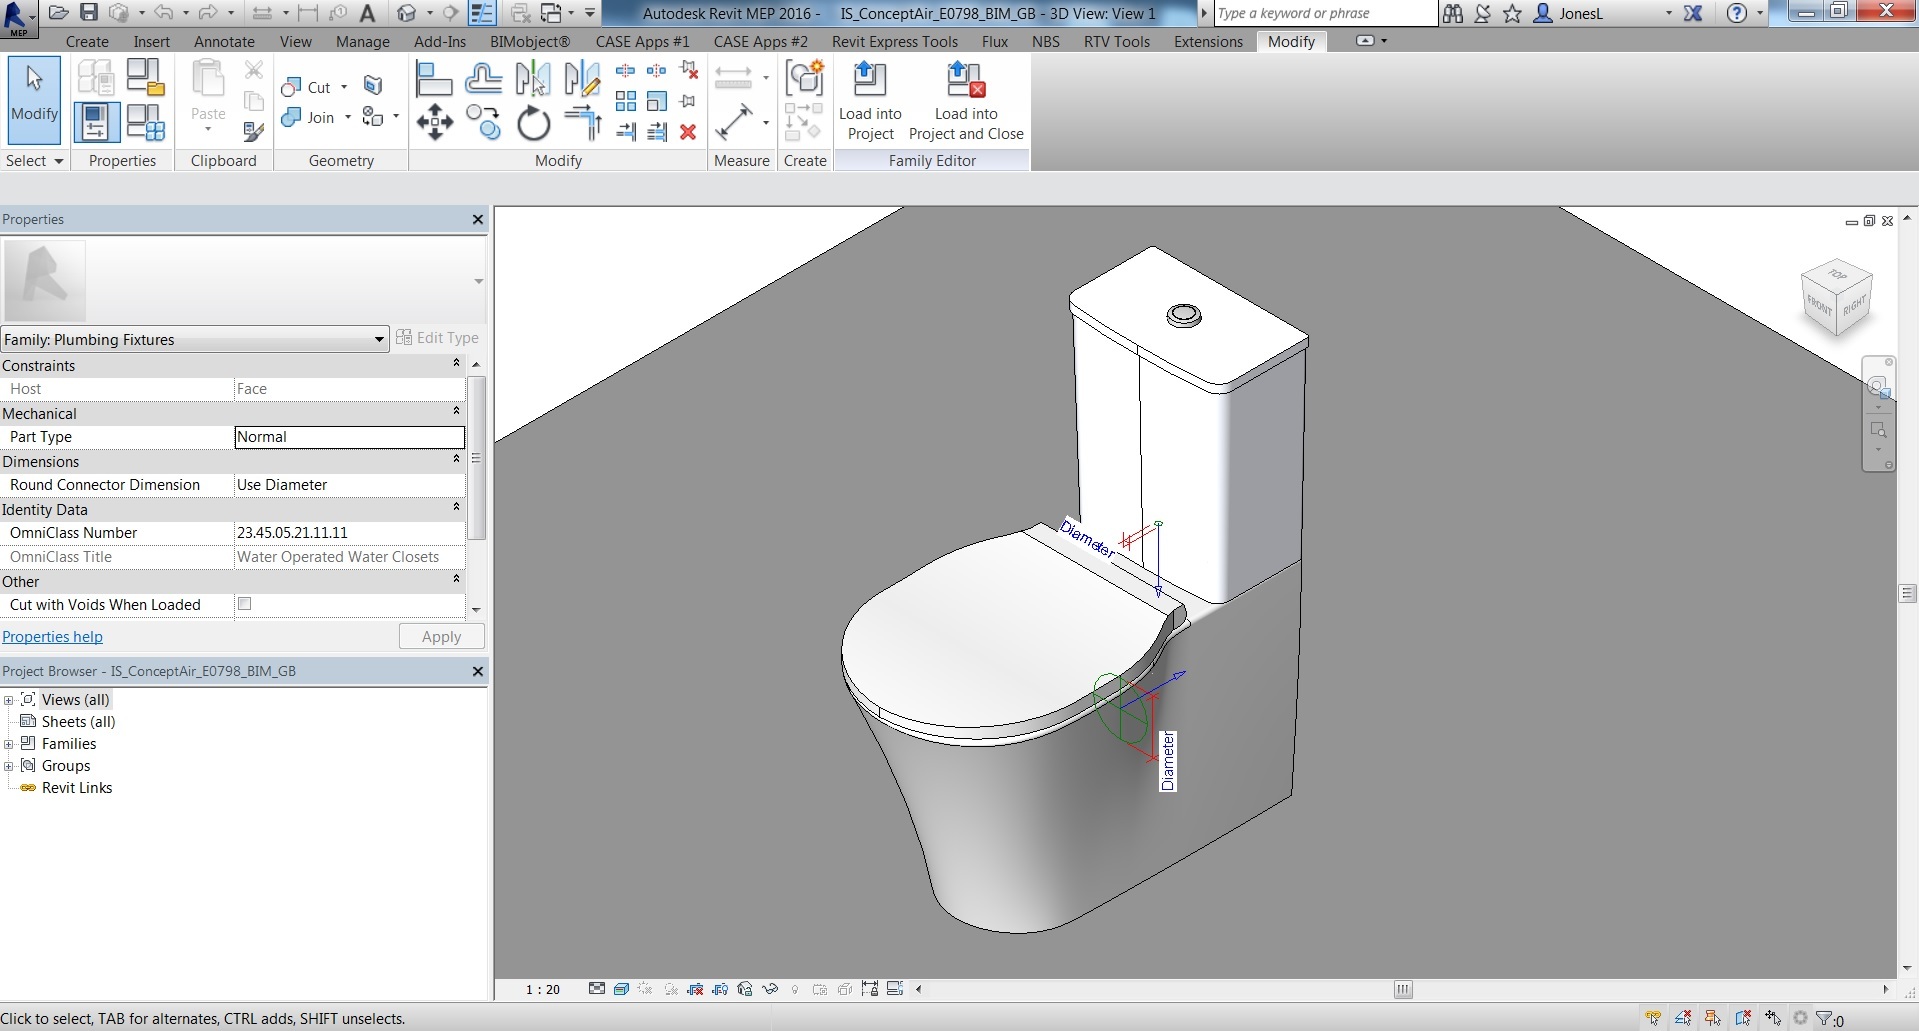Screen dimensions: 1919x1031
Task: Select the Move tool in Modify panel
Action: [x=434, y=123]
